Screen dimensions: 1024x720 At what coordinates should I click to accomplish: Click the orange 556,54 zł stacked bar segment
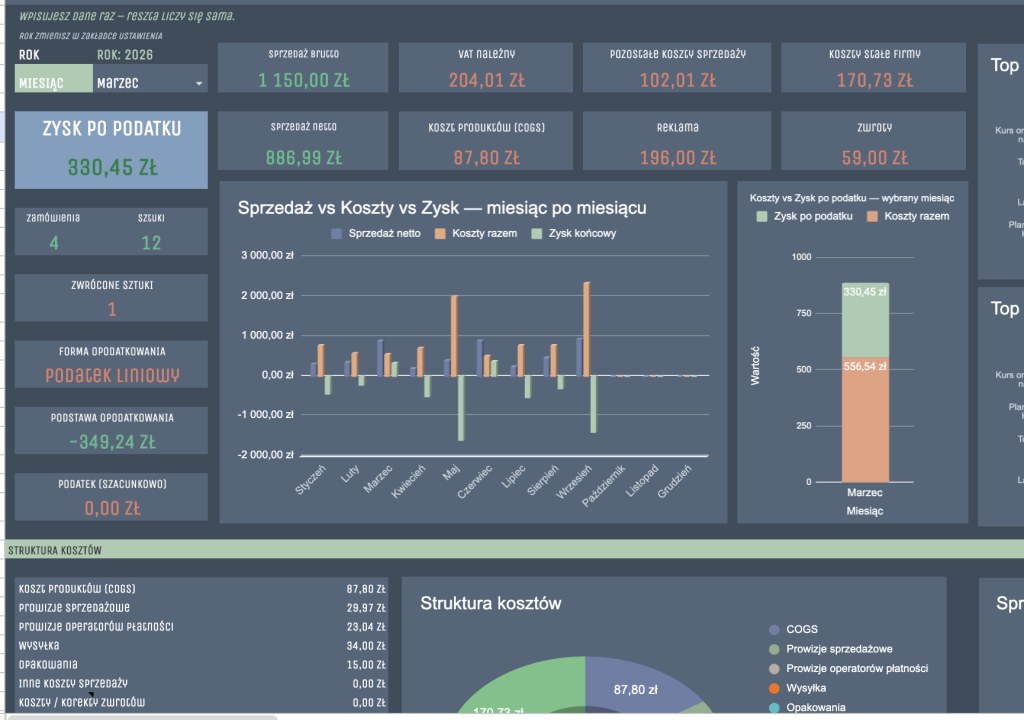pyautogui.click(x=865, y=420)
